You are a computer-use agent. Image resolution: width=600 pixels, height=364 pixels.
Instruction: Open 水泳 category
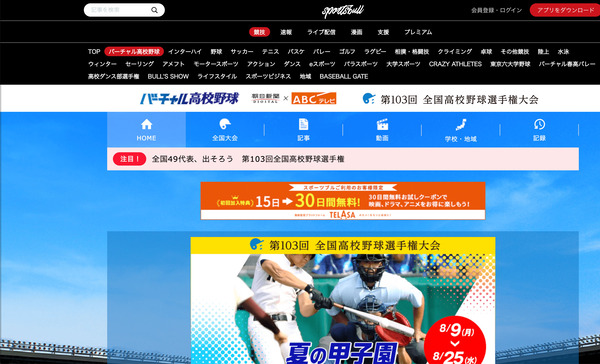pyautogui.click(x=563, y=52)
